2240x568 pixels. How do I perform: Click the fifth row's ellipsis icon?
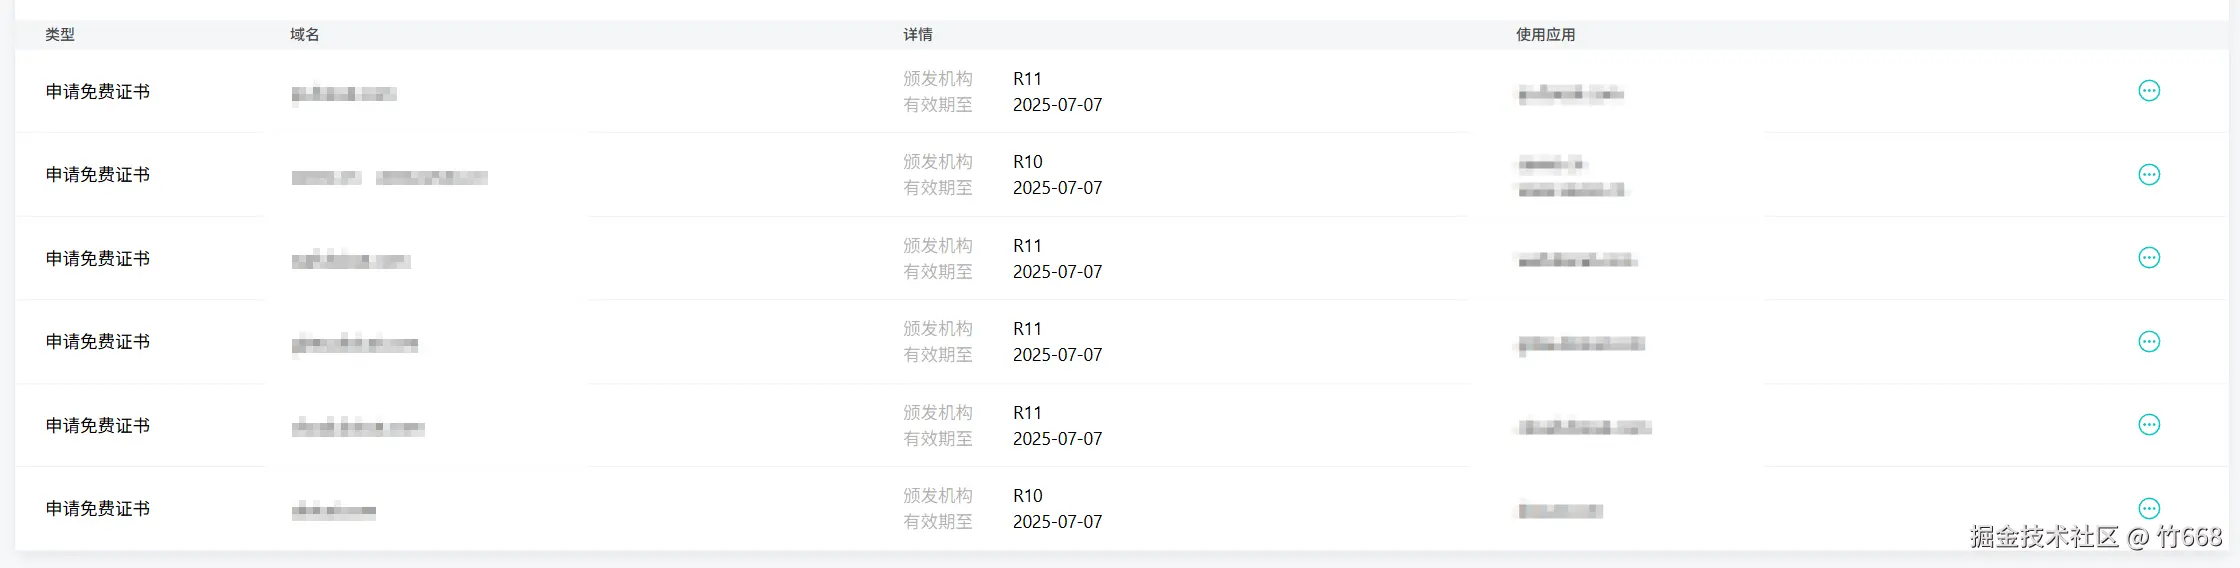2148,425
